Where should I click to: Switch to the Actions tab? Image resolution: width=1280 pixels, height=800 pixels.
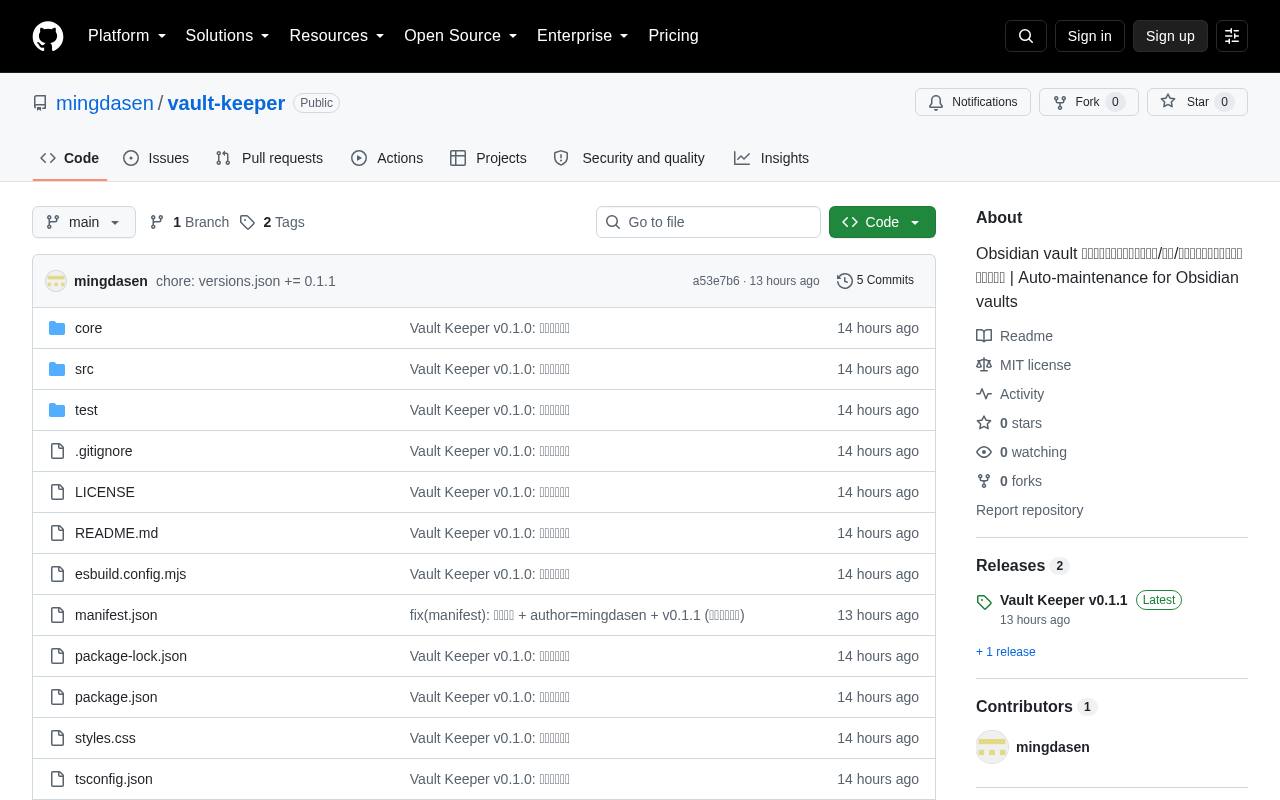coord(387,158)
